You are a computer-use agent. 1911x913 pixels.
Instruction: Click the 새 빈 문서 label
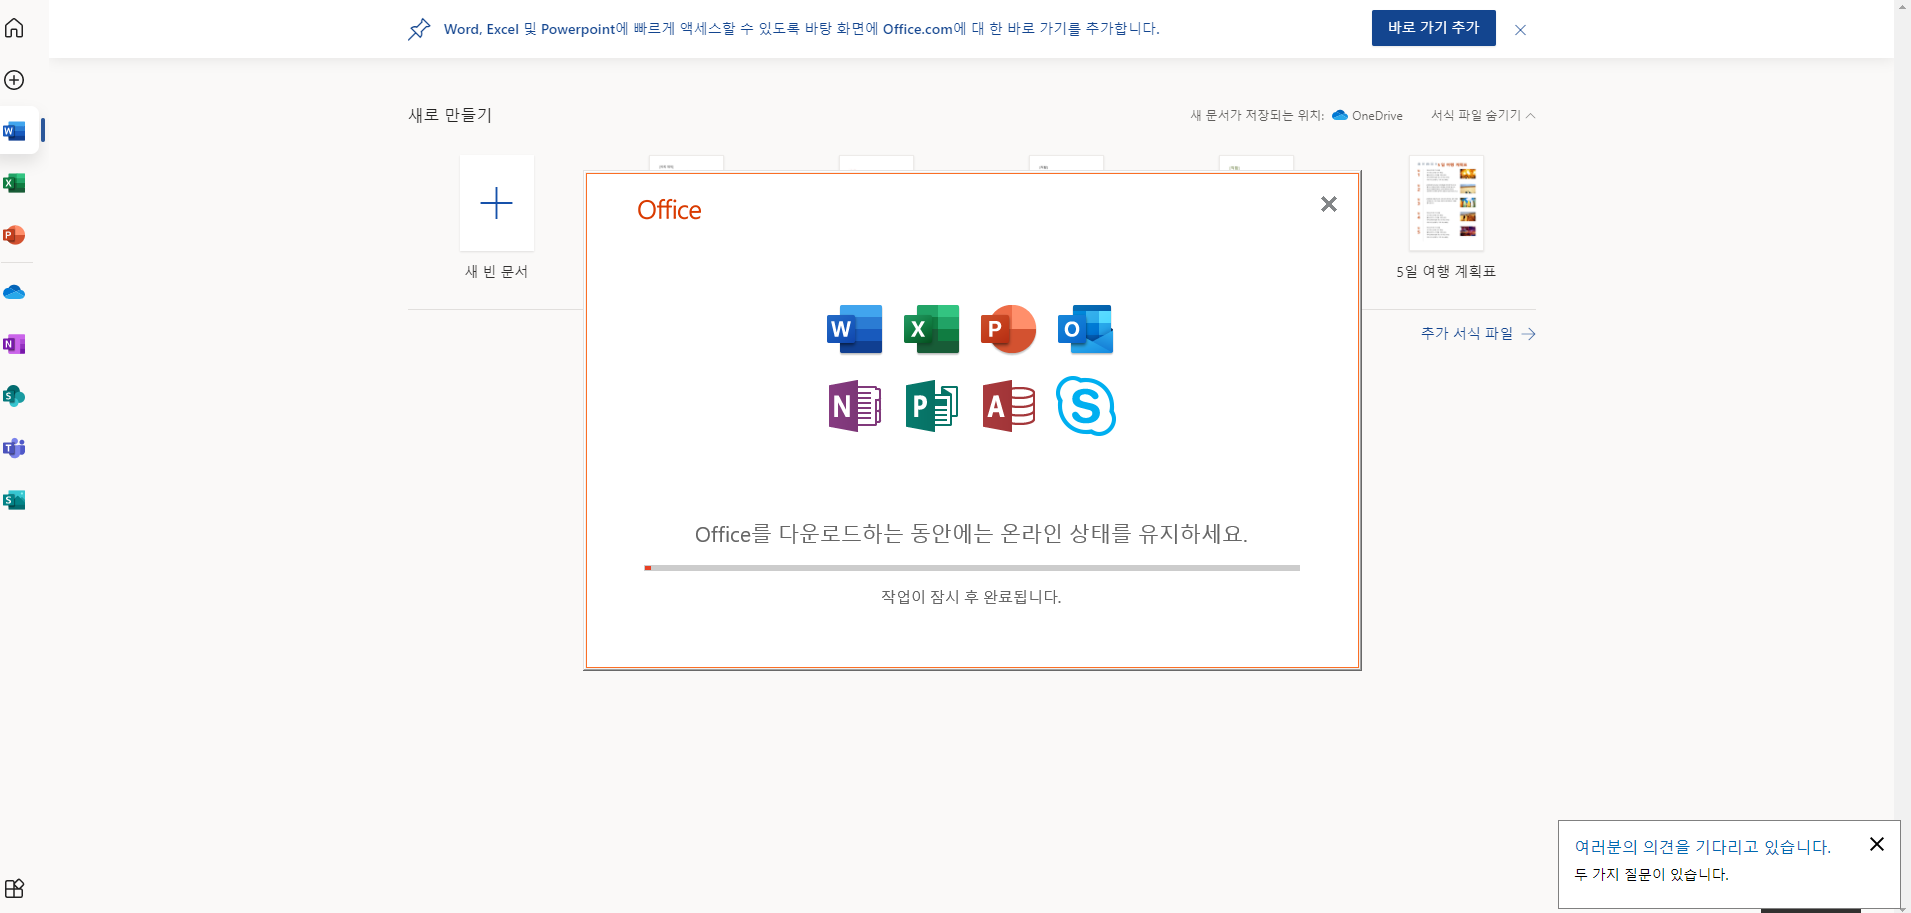tap(496, 271)
